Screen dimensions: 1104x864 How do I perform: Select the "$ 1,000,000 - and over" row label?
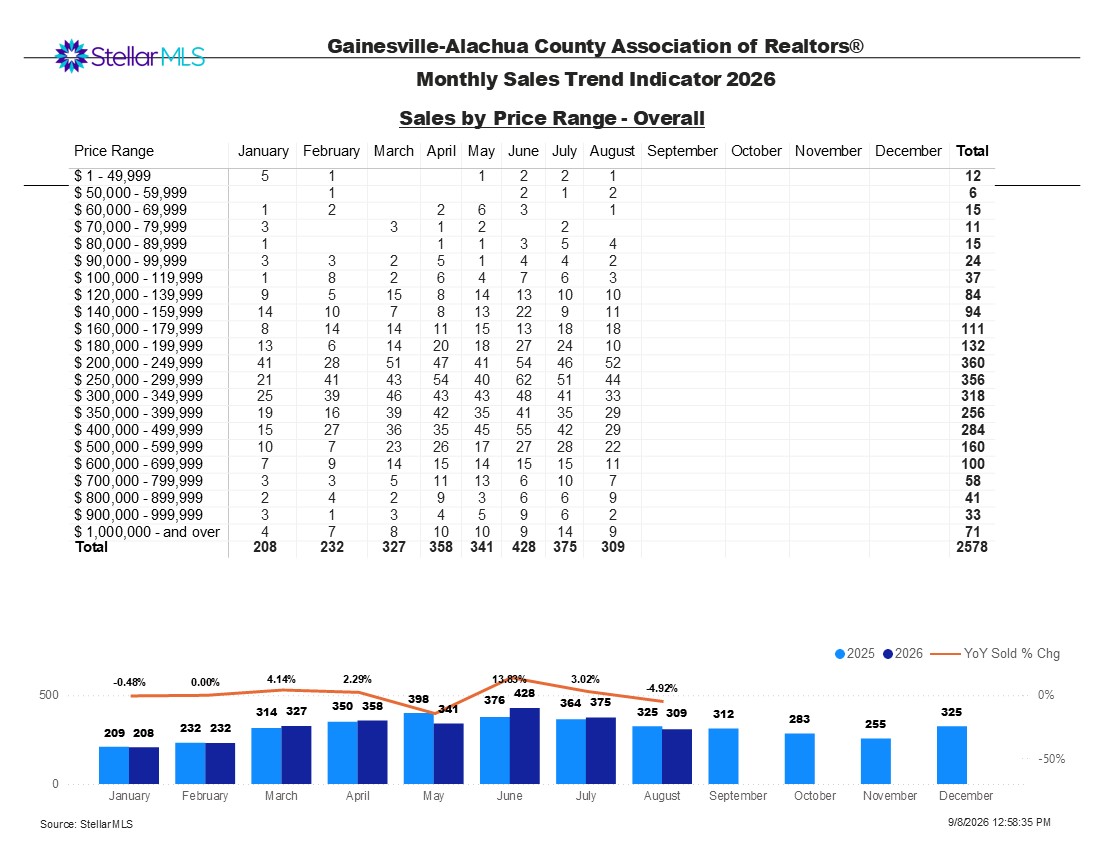pos(147,532)
